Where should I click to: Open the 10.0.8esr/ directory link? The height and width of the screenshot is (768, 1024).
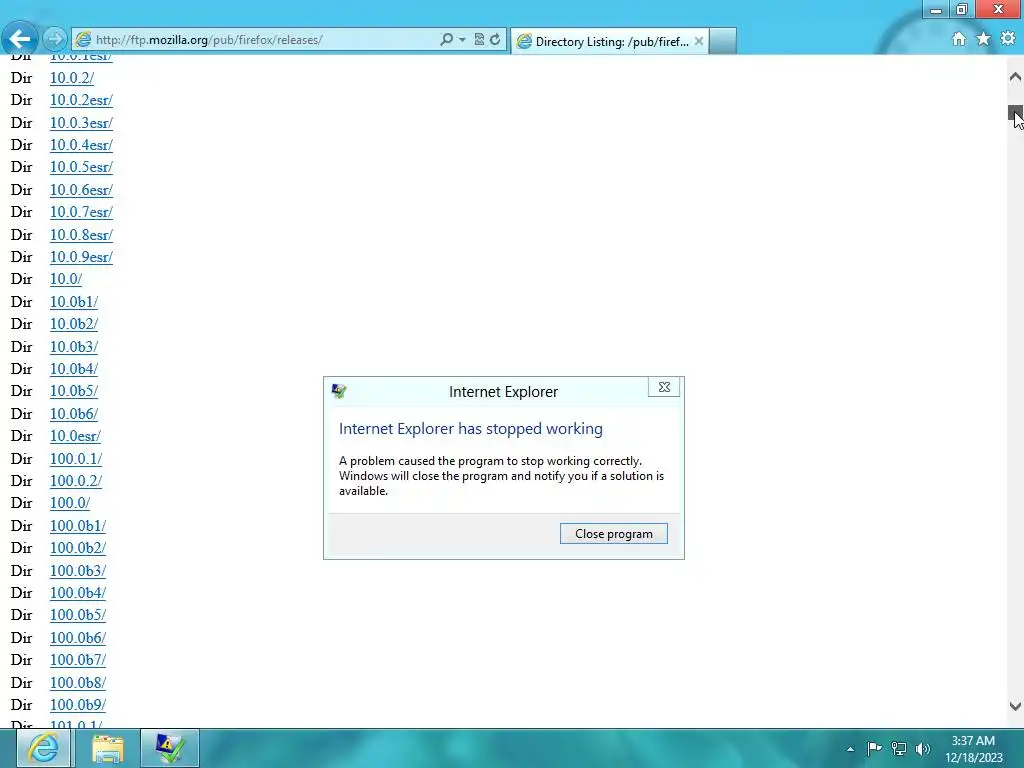point(81,234)
